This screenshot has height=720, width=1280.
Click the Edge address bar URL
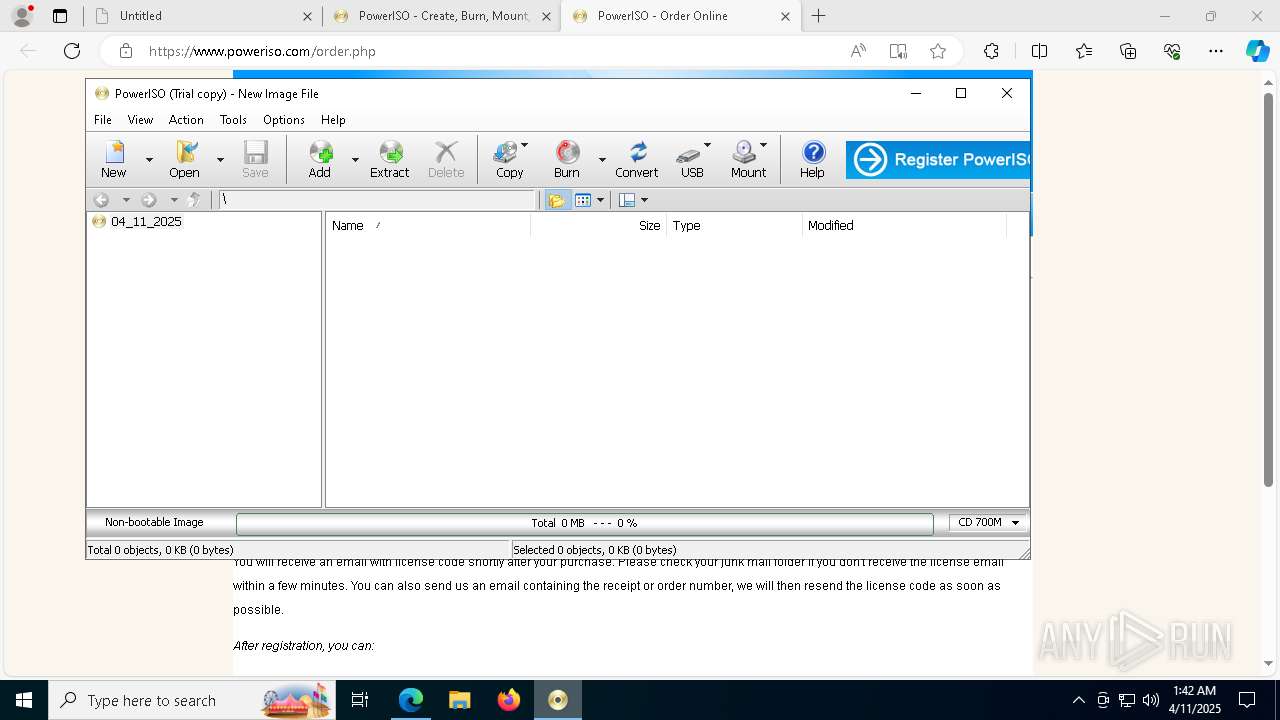tap(262, 51)
